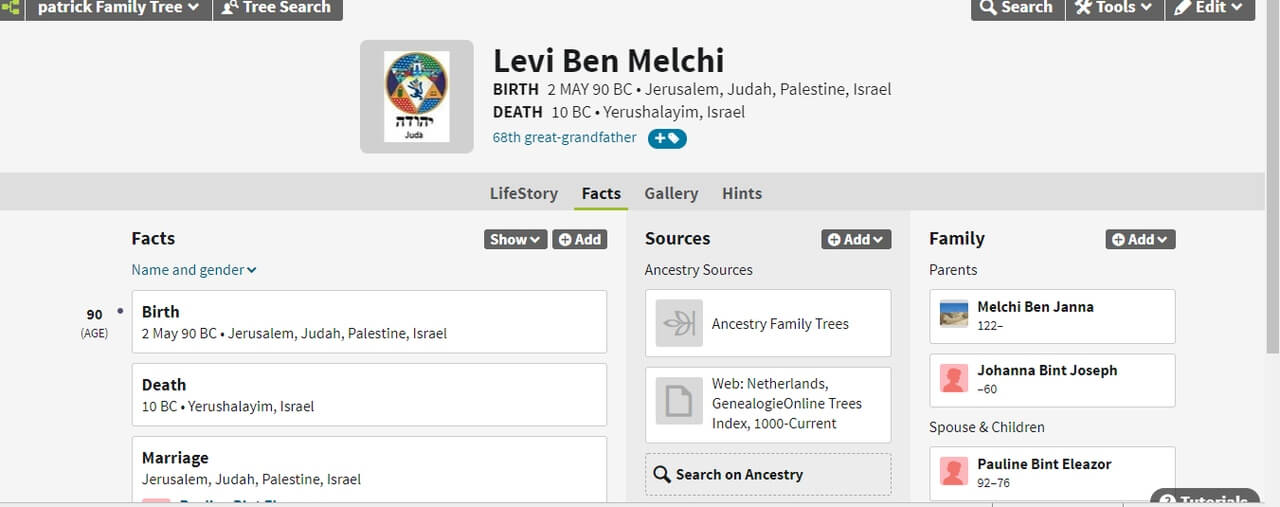Viewport: 1280px width, 507px height.
Task: Click the Tree Search button
Action: (x=278, y=8)
